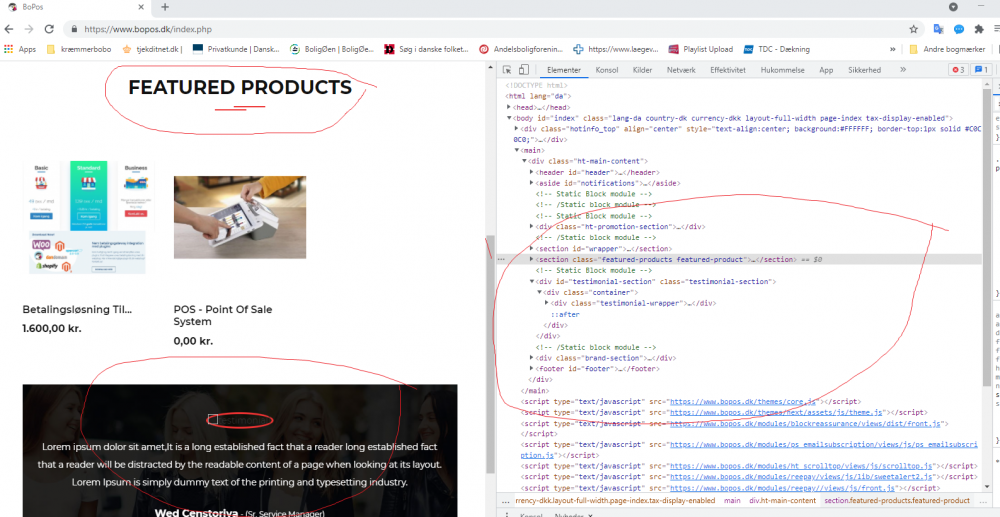Switch to the Kilder tab
The height and width of the screenshot is (517, 1000).
point(642,70)
